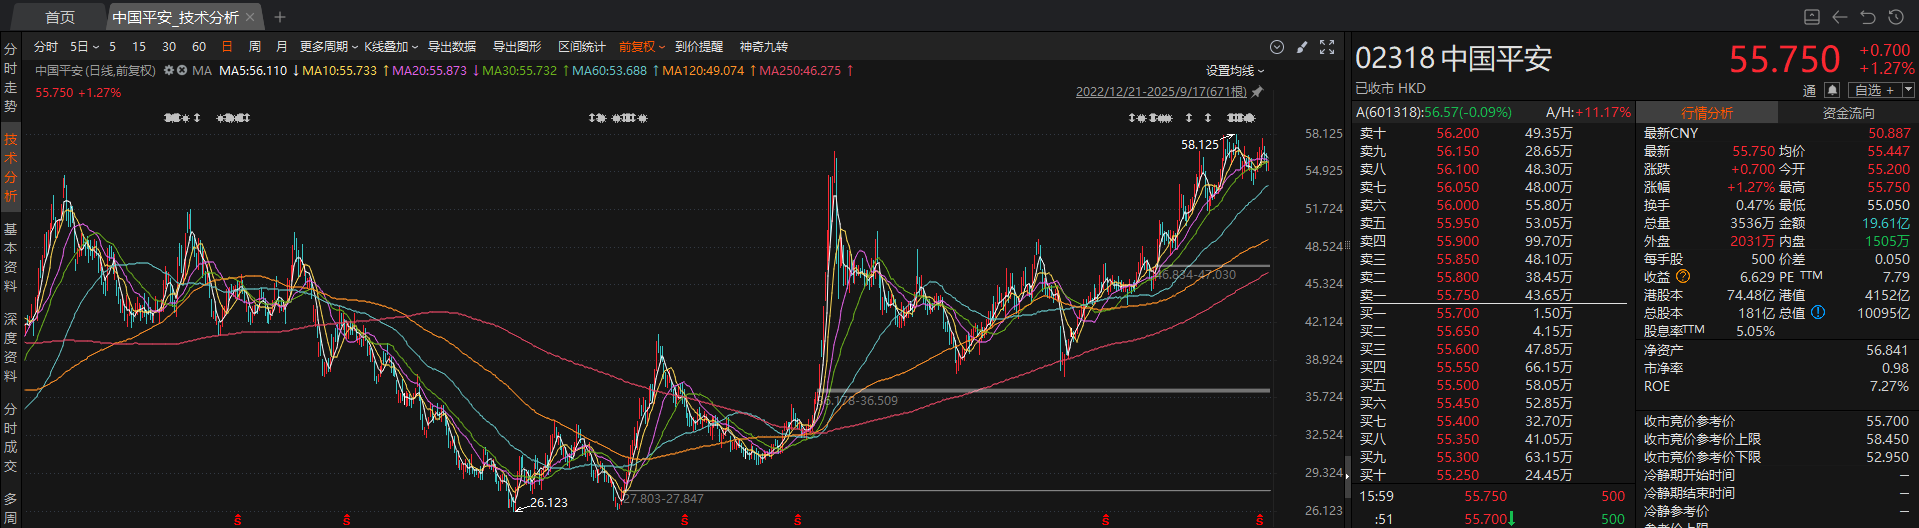Open the 总值 info exclamation icon
Screen dimensions: 1919x528
tap(1818, 313)
